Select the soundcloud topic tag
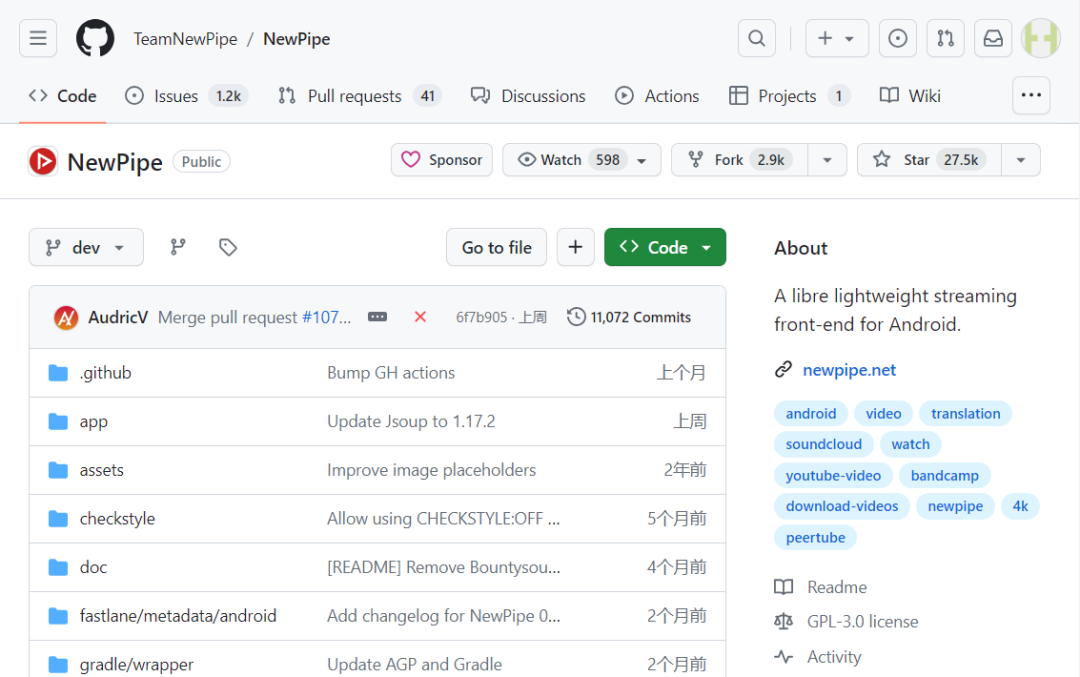This screenshot has height=677, width=1080. pos(824,444)
